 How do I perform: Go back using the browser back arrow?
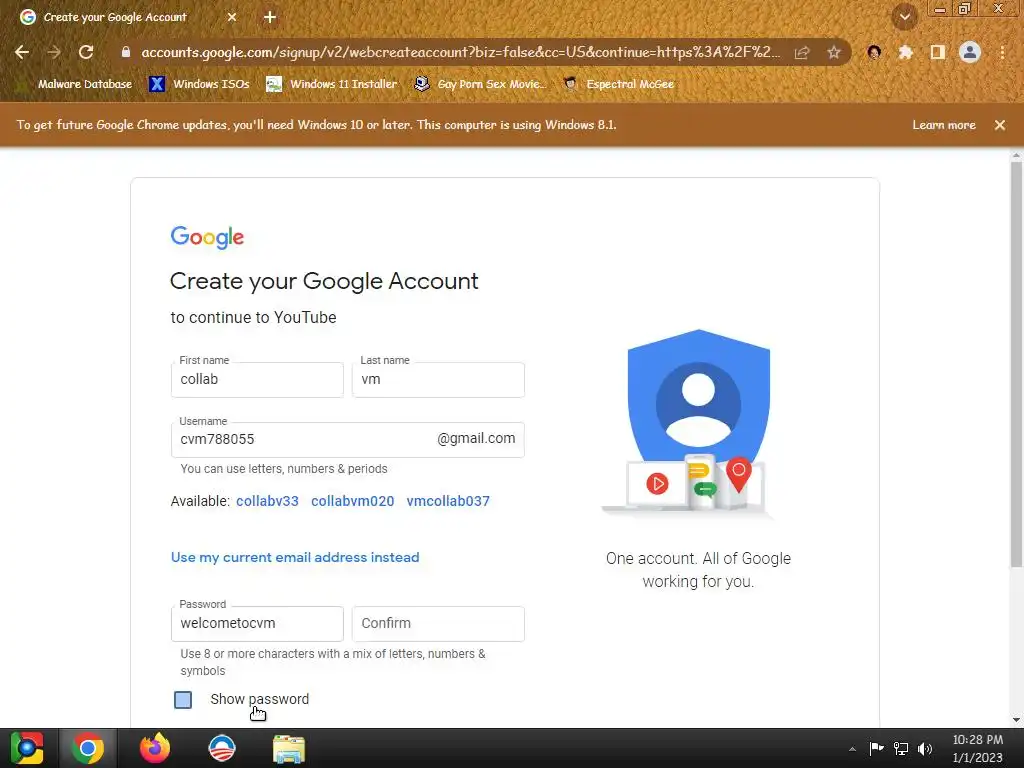(x=22, y=52)
